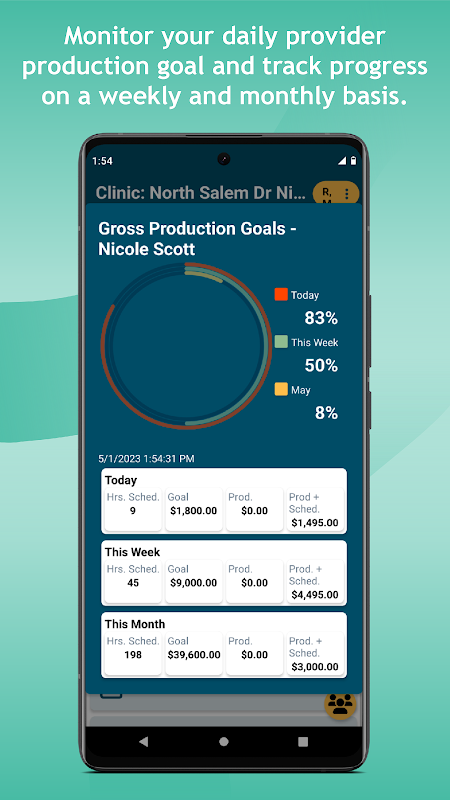The image size is (450, 800).
Task: Select the Today card heading
Action: (121, 480)
